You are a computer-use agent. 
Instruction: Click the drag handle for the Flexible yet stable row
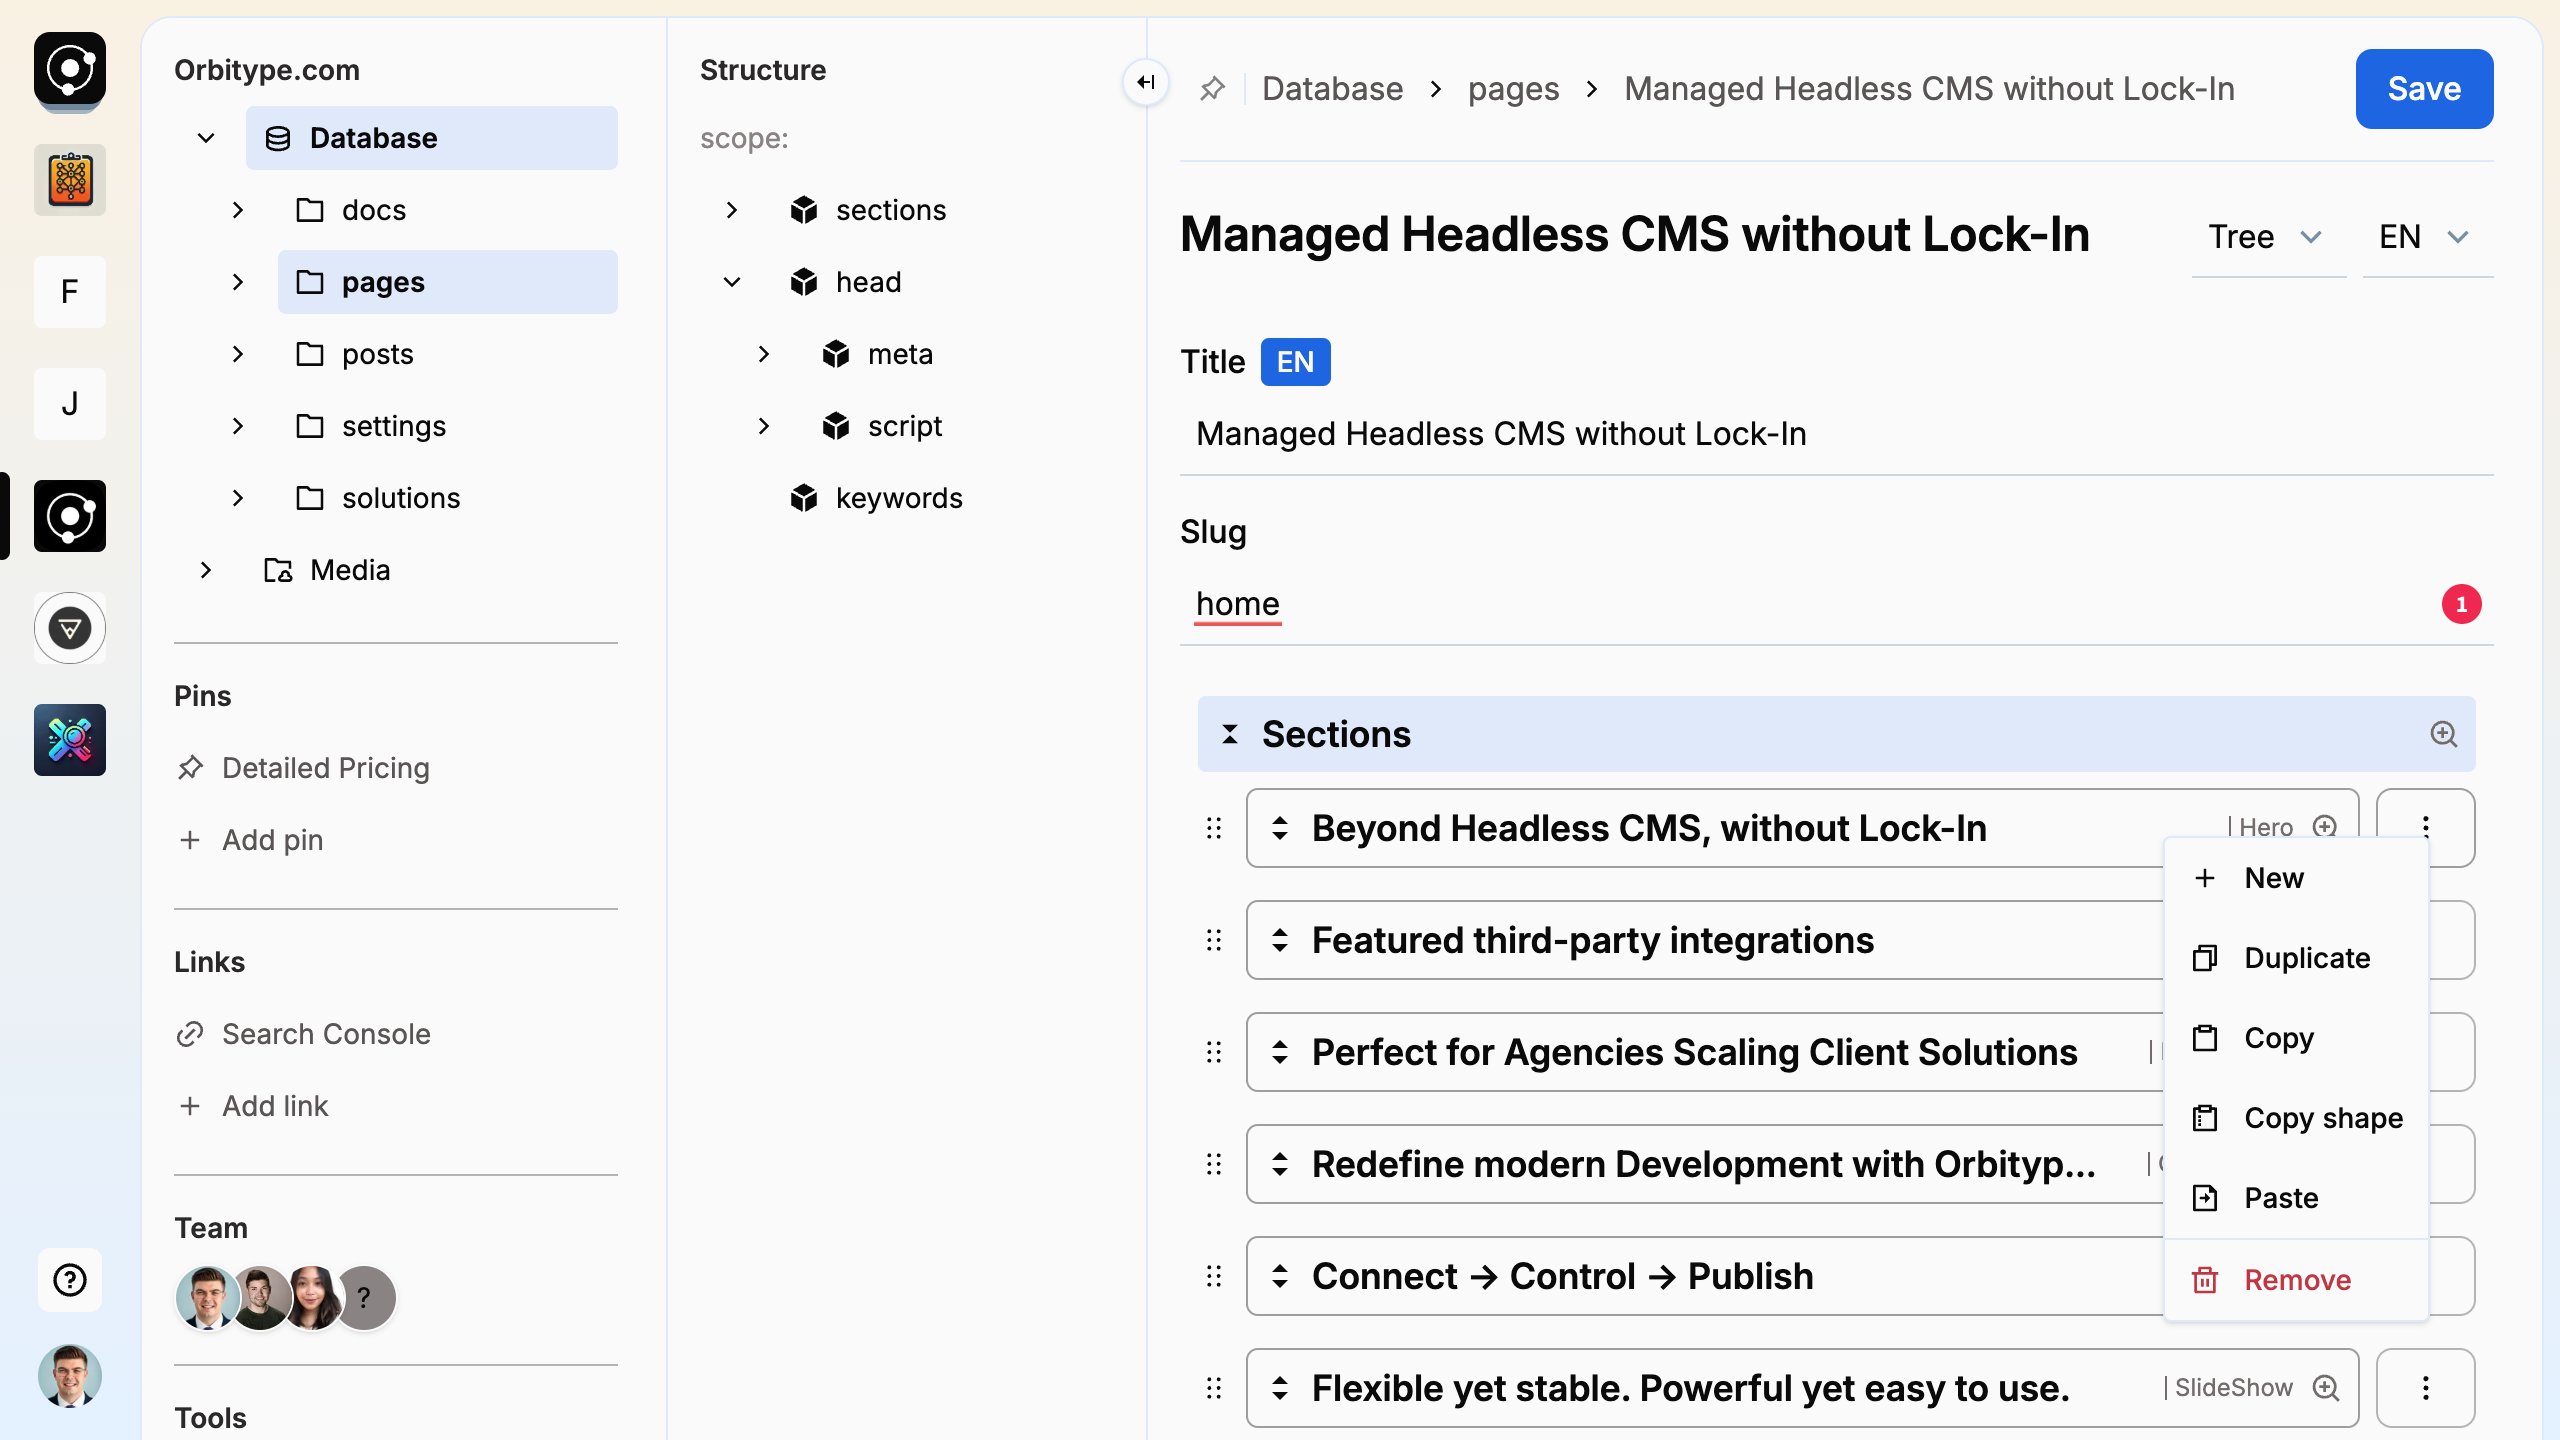coord(1214,1388)
